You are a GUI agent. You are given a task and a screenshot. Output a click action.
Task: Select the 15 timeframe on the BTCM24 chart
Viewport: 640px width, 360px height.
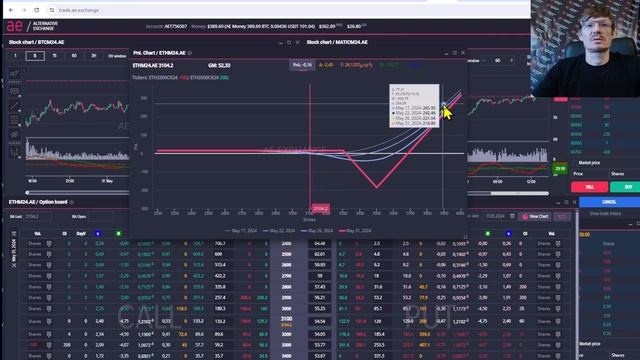click(54, 56)
